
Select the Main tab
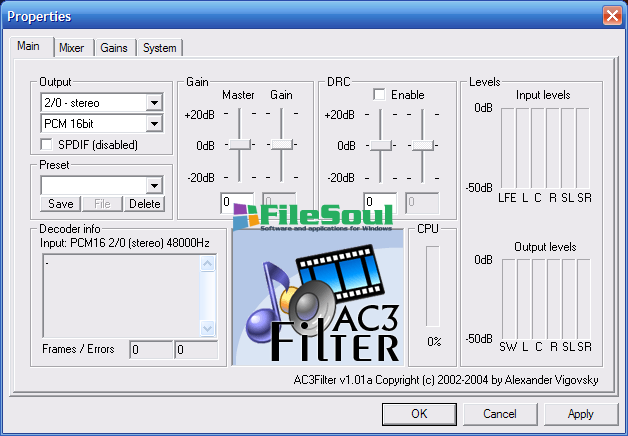29,47
